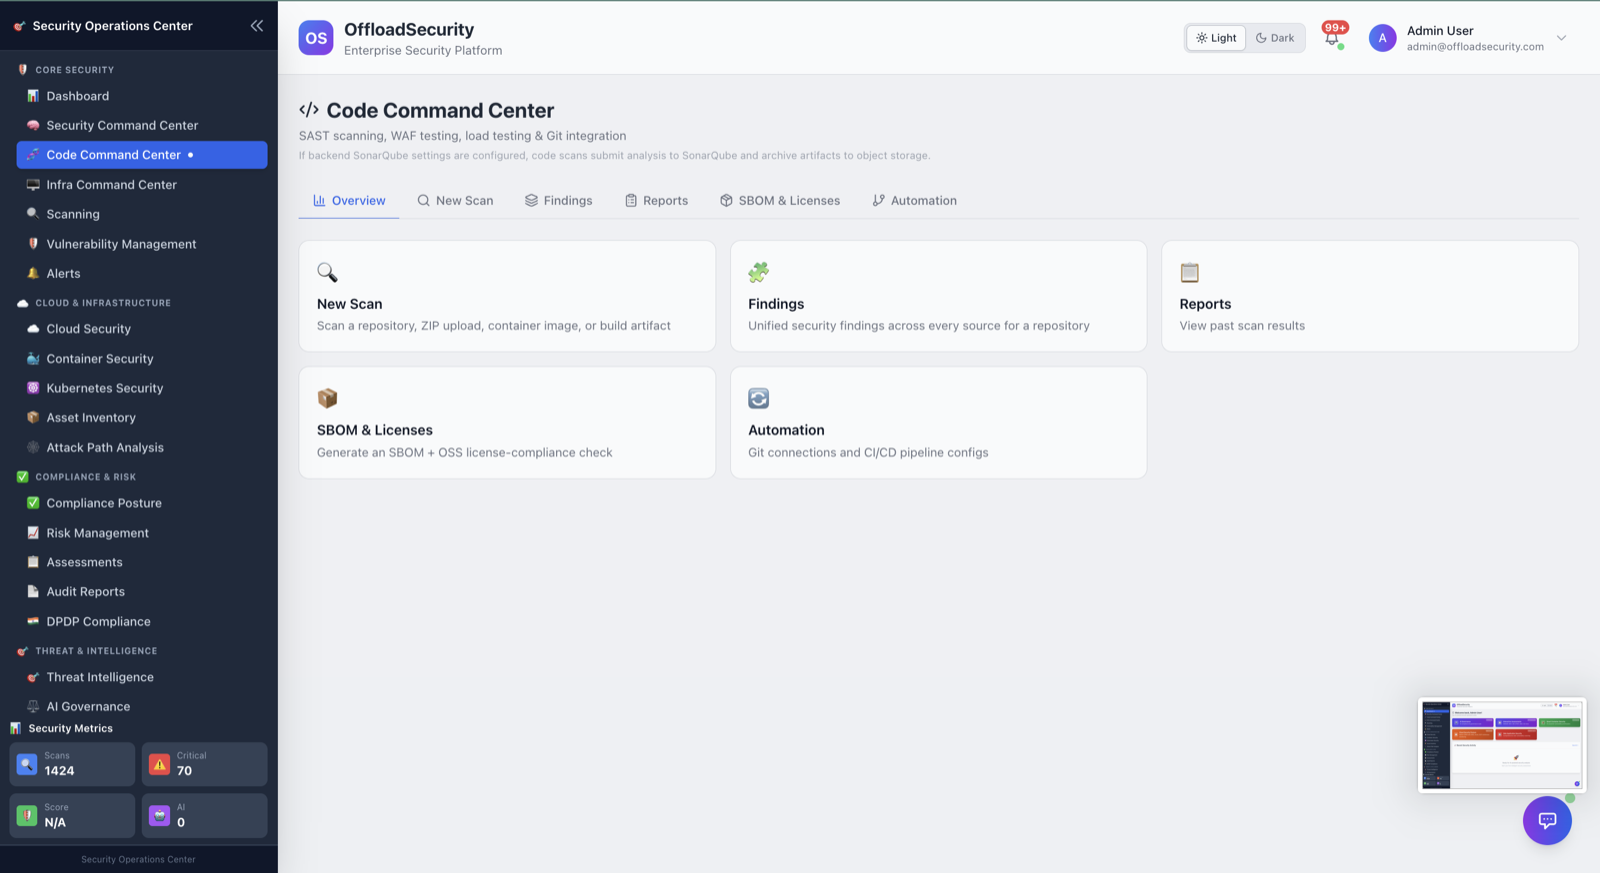Click the Kubernetes Security icon
The image size is (1600, 873).
(33, 388)
